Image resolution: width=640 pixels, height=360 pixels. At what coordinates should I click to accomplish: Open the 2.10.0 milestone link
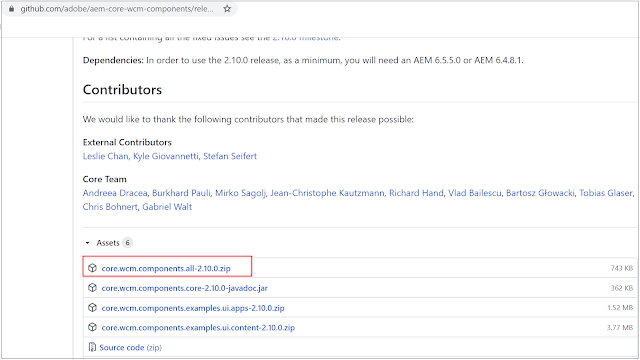click(x=305, y=38)
